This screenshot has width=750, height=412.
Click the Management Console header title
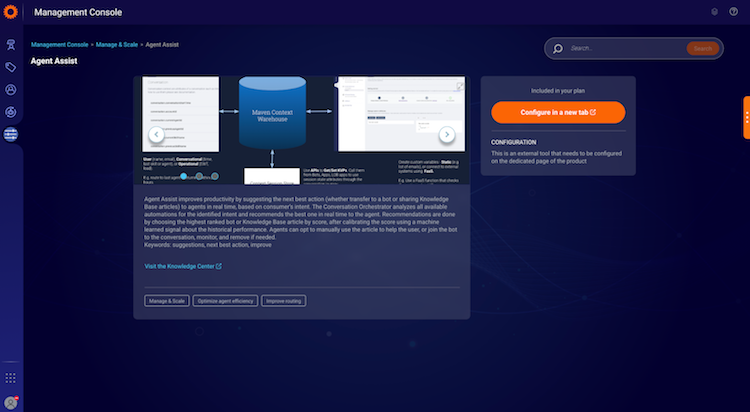(78, 12)
